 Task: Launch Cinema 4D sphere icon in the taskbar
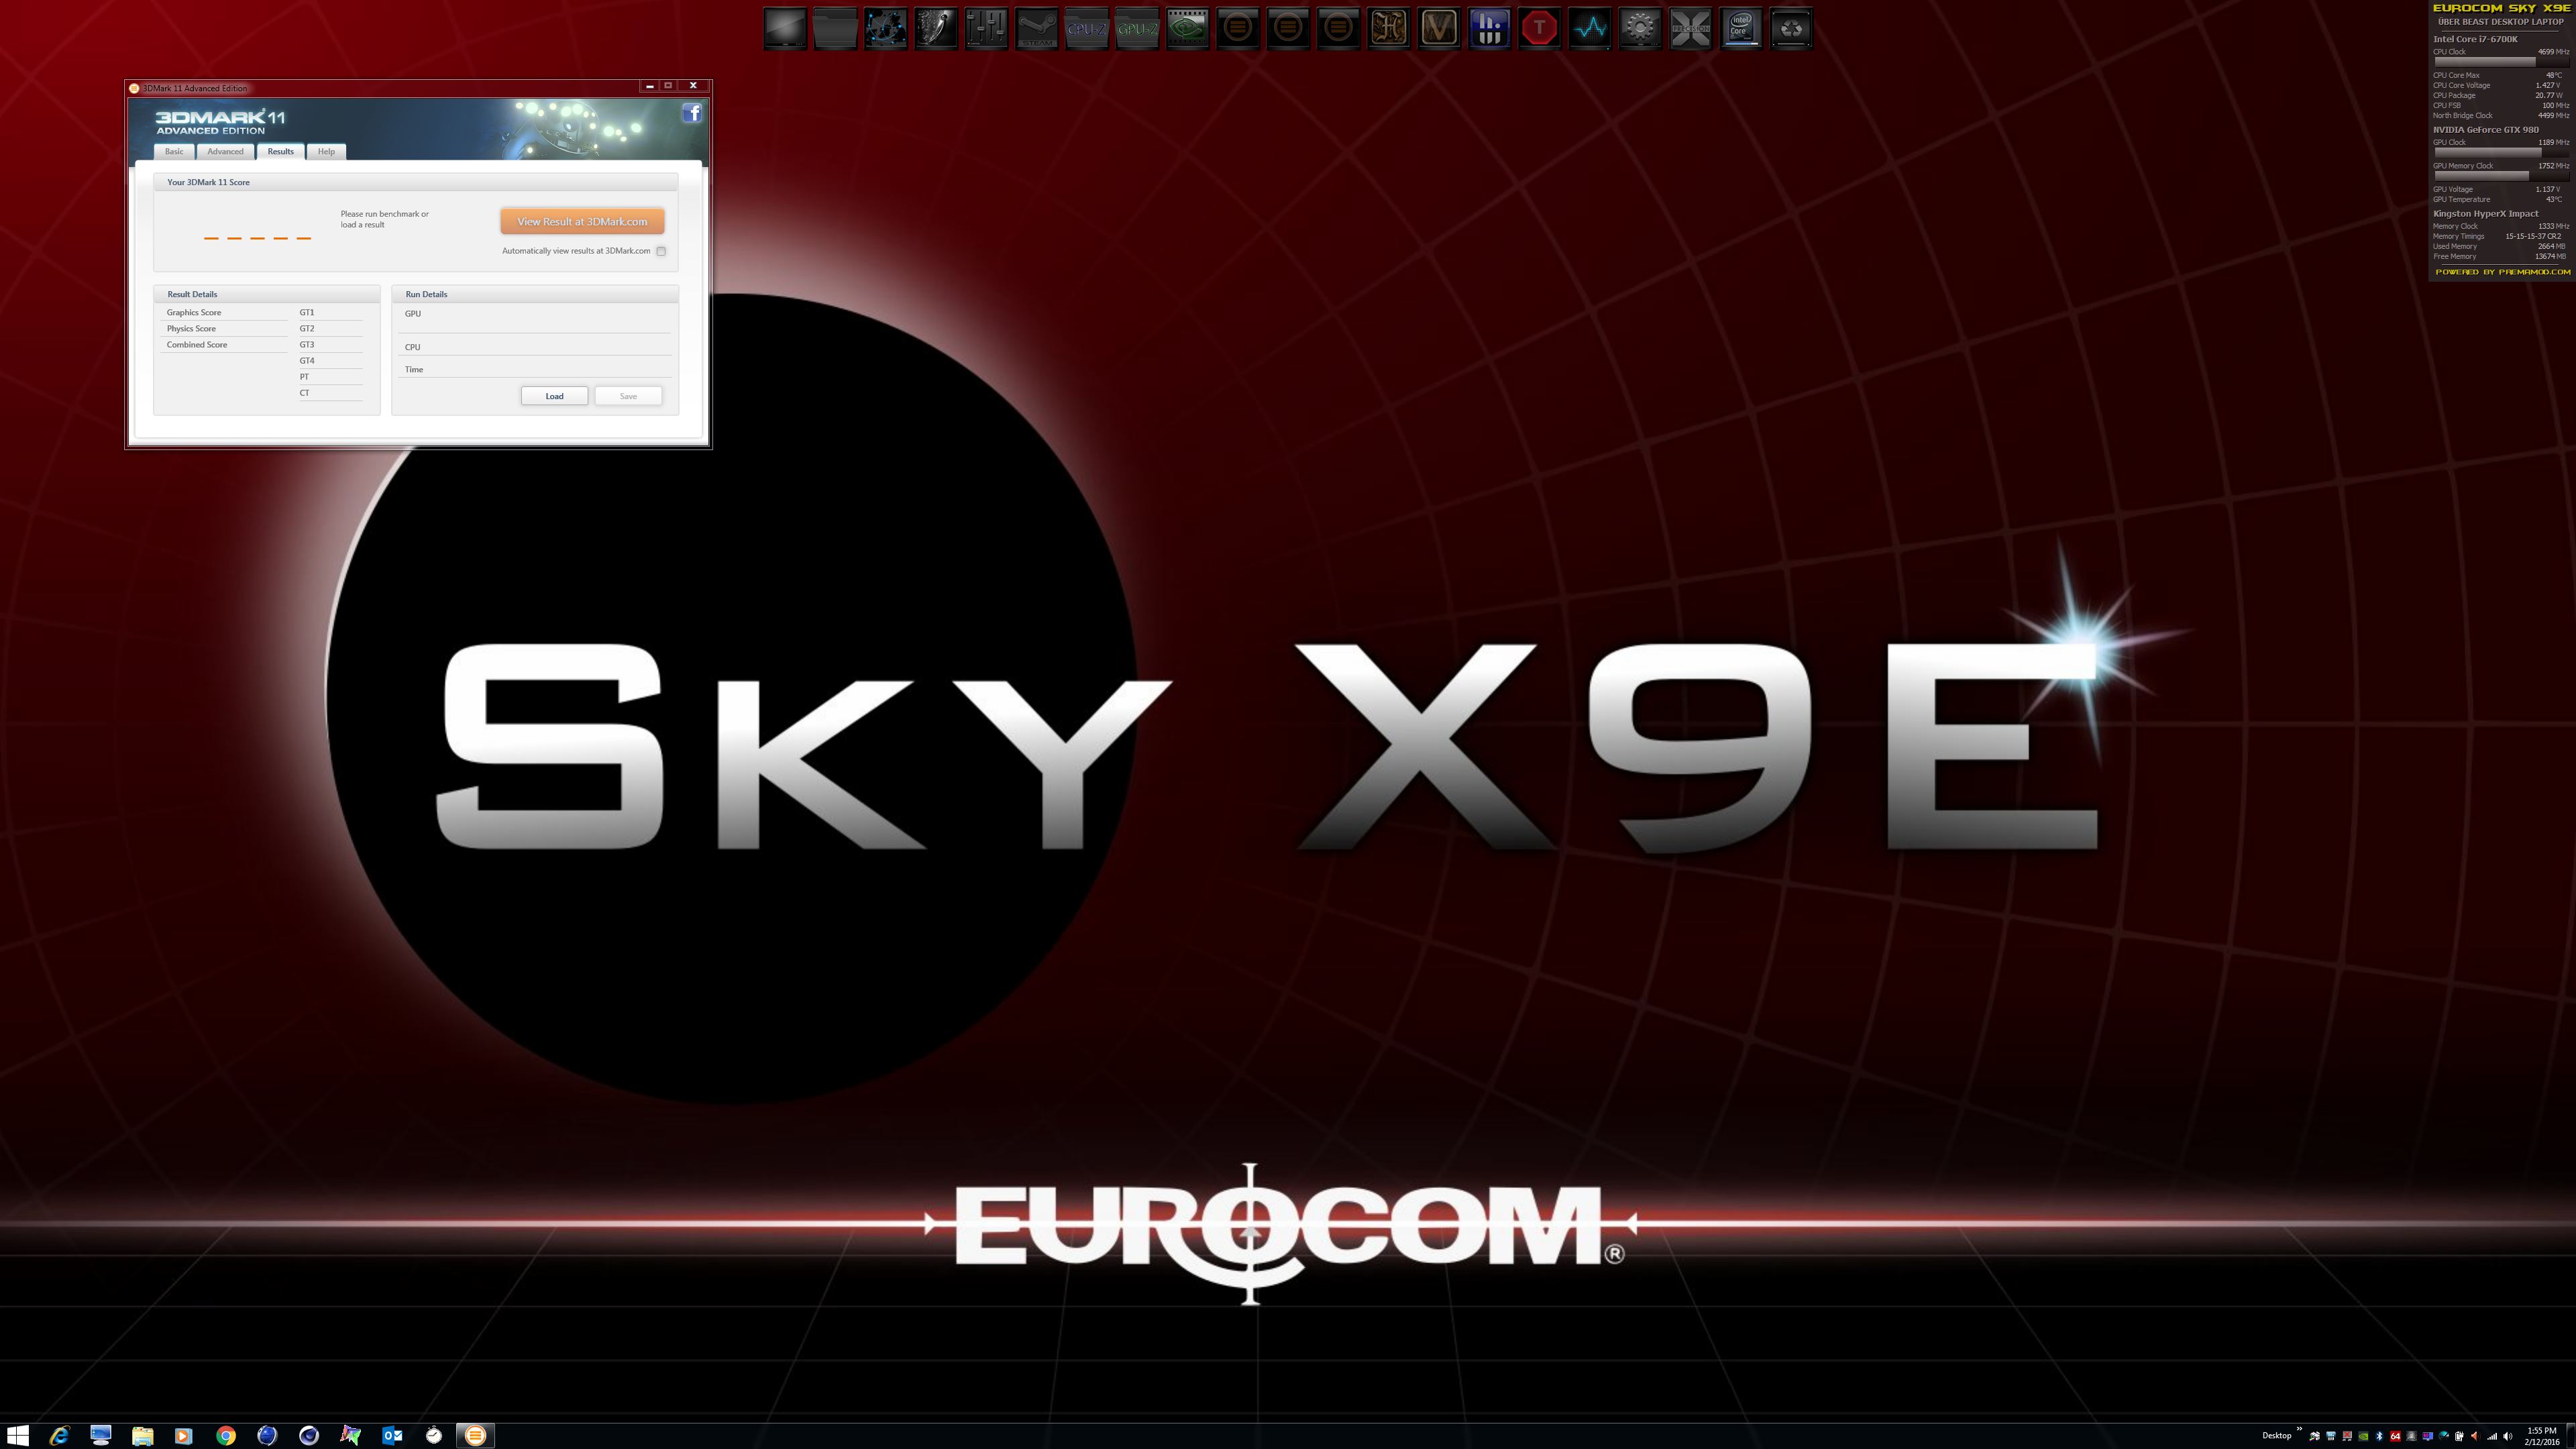point(309,1436)
